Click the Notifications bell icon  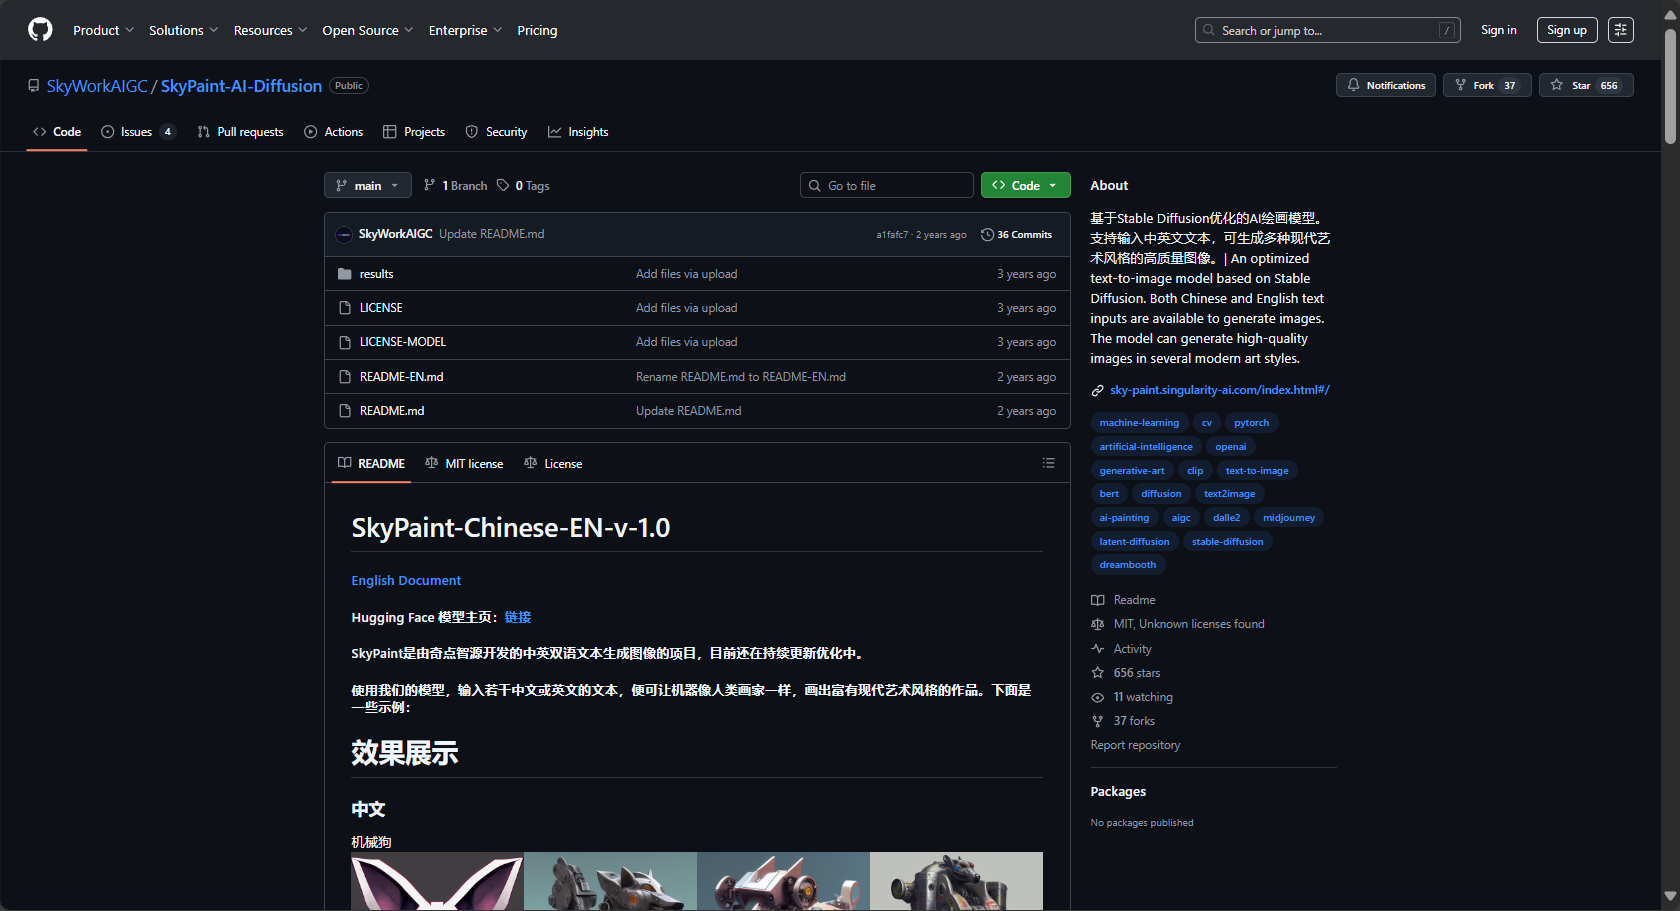coord(1353,85)
